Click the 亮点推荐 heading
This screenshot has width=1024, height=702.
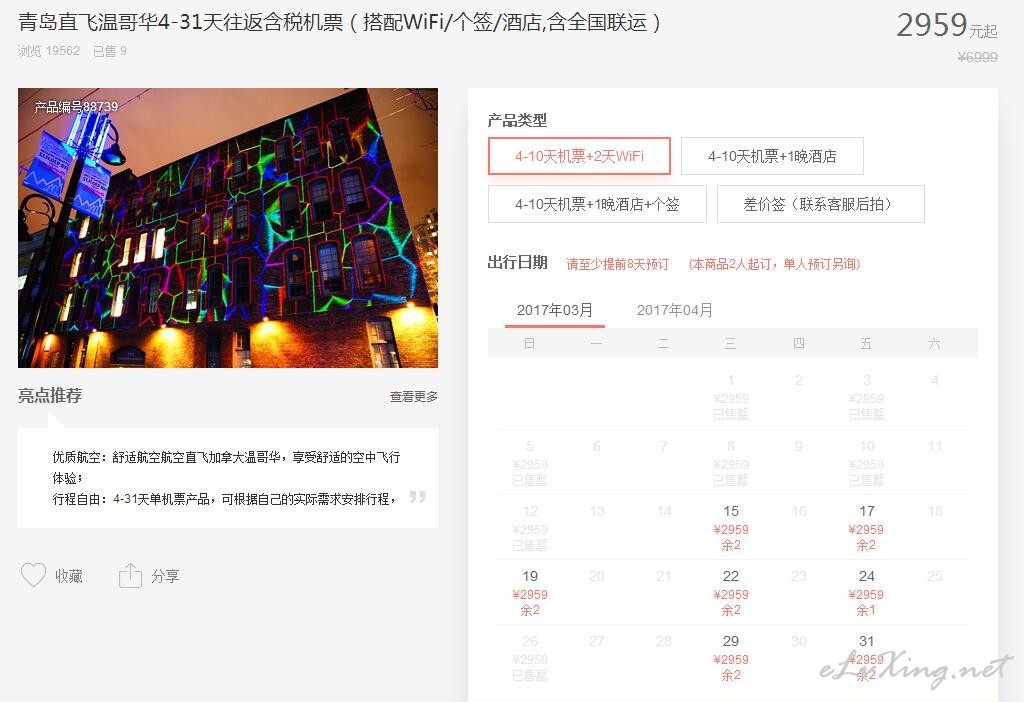(50, 396)
